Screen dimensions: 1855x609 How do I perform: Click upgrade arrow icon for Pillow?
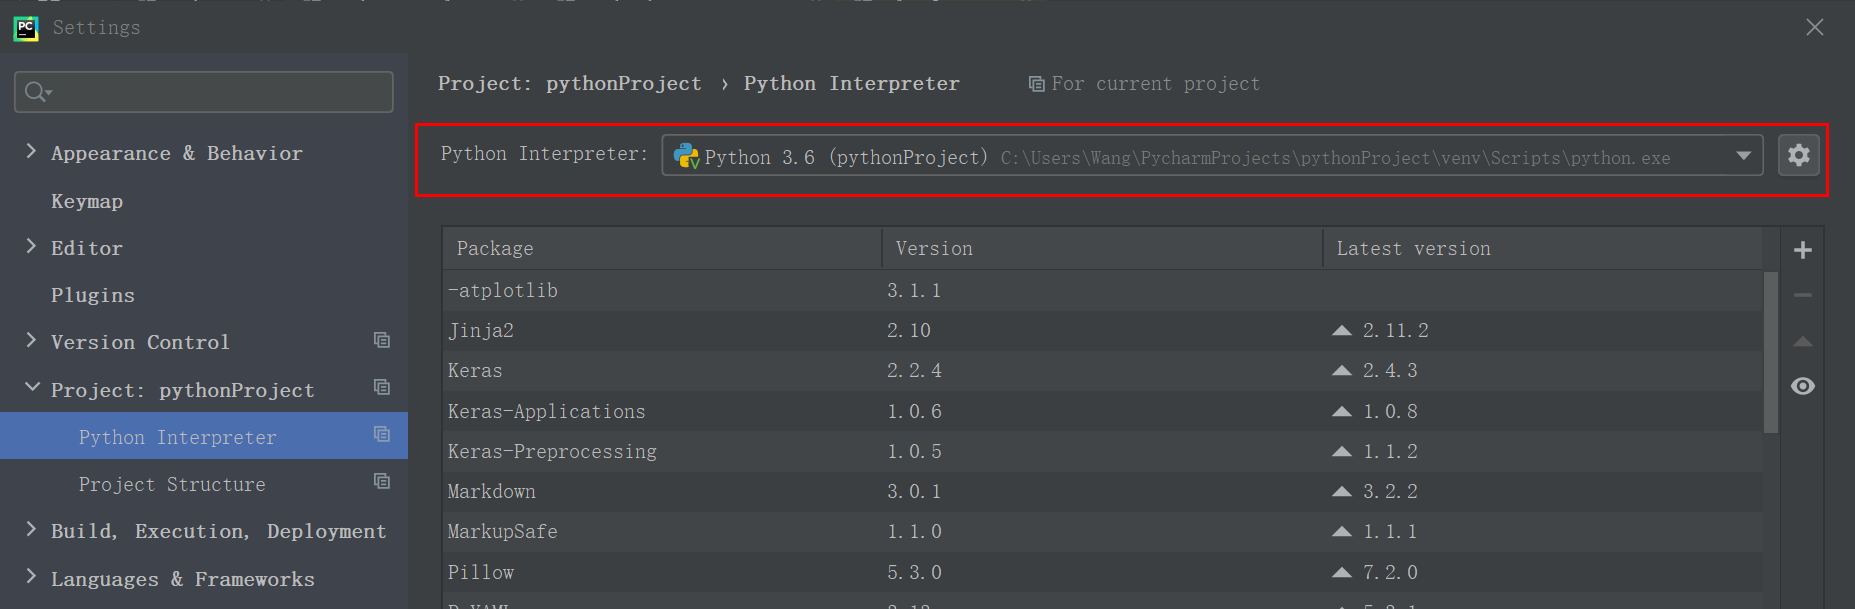click(1342, 572)
